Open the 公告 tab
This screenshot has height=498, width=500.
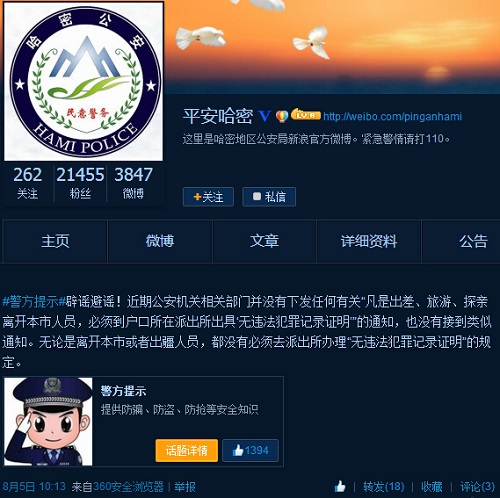473,241
